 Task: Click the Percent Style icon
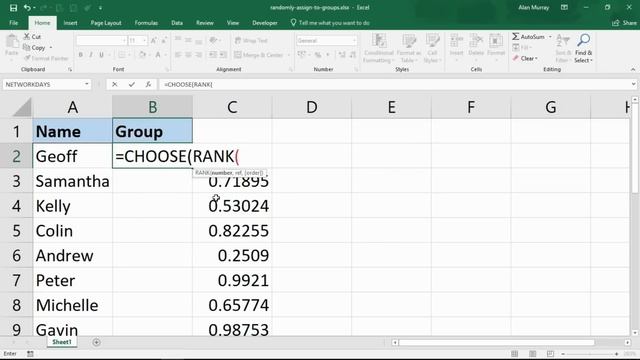pos(318,55)
